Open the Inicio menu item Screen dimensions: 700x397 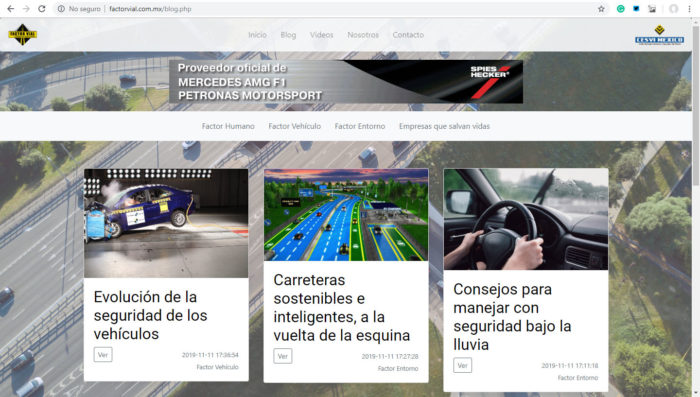[x=258, y=35]
